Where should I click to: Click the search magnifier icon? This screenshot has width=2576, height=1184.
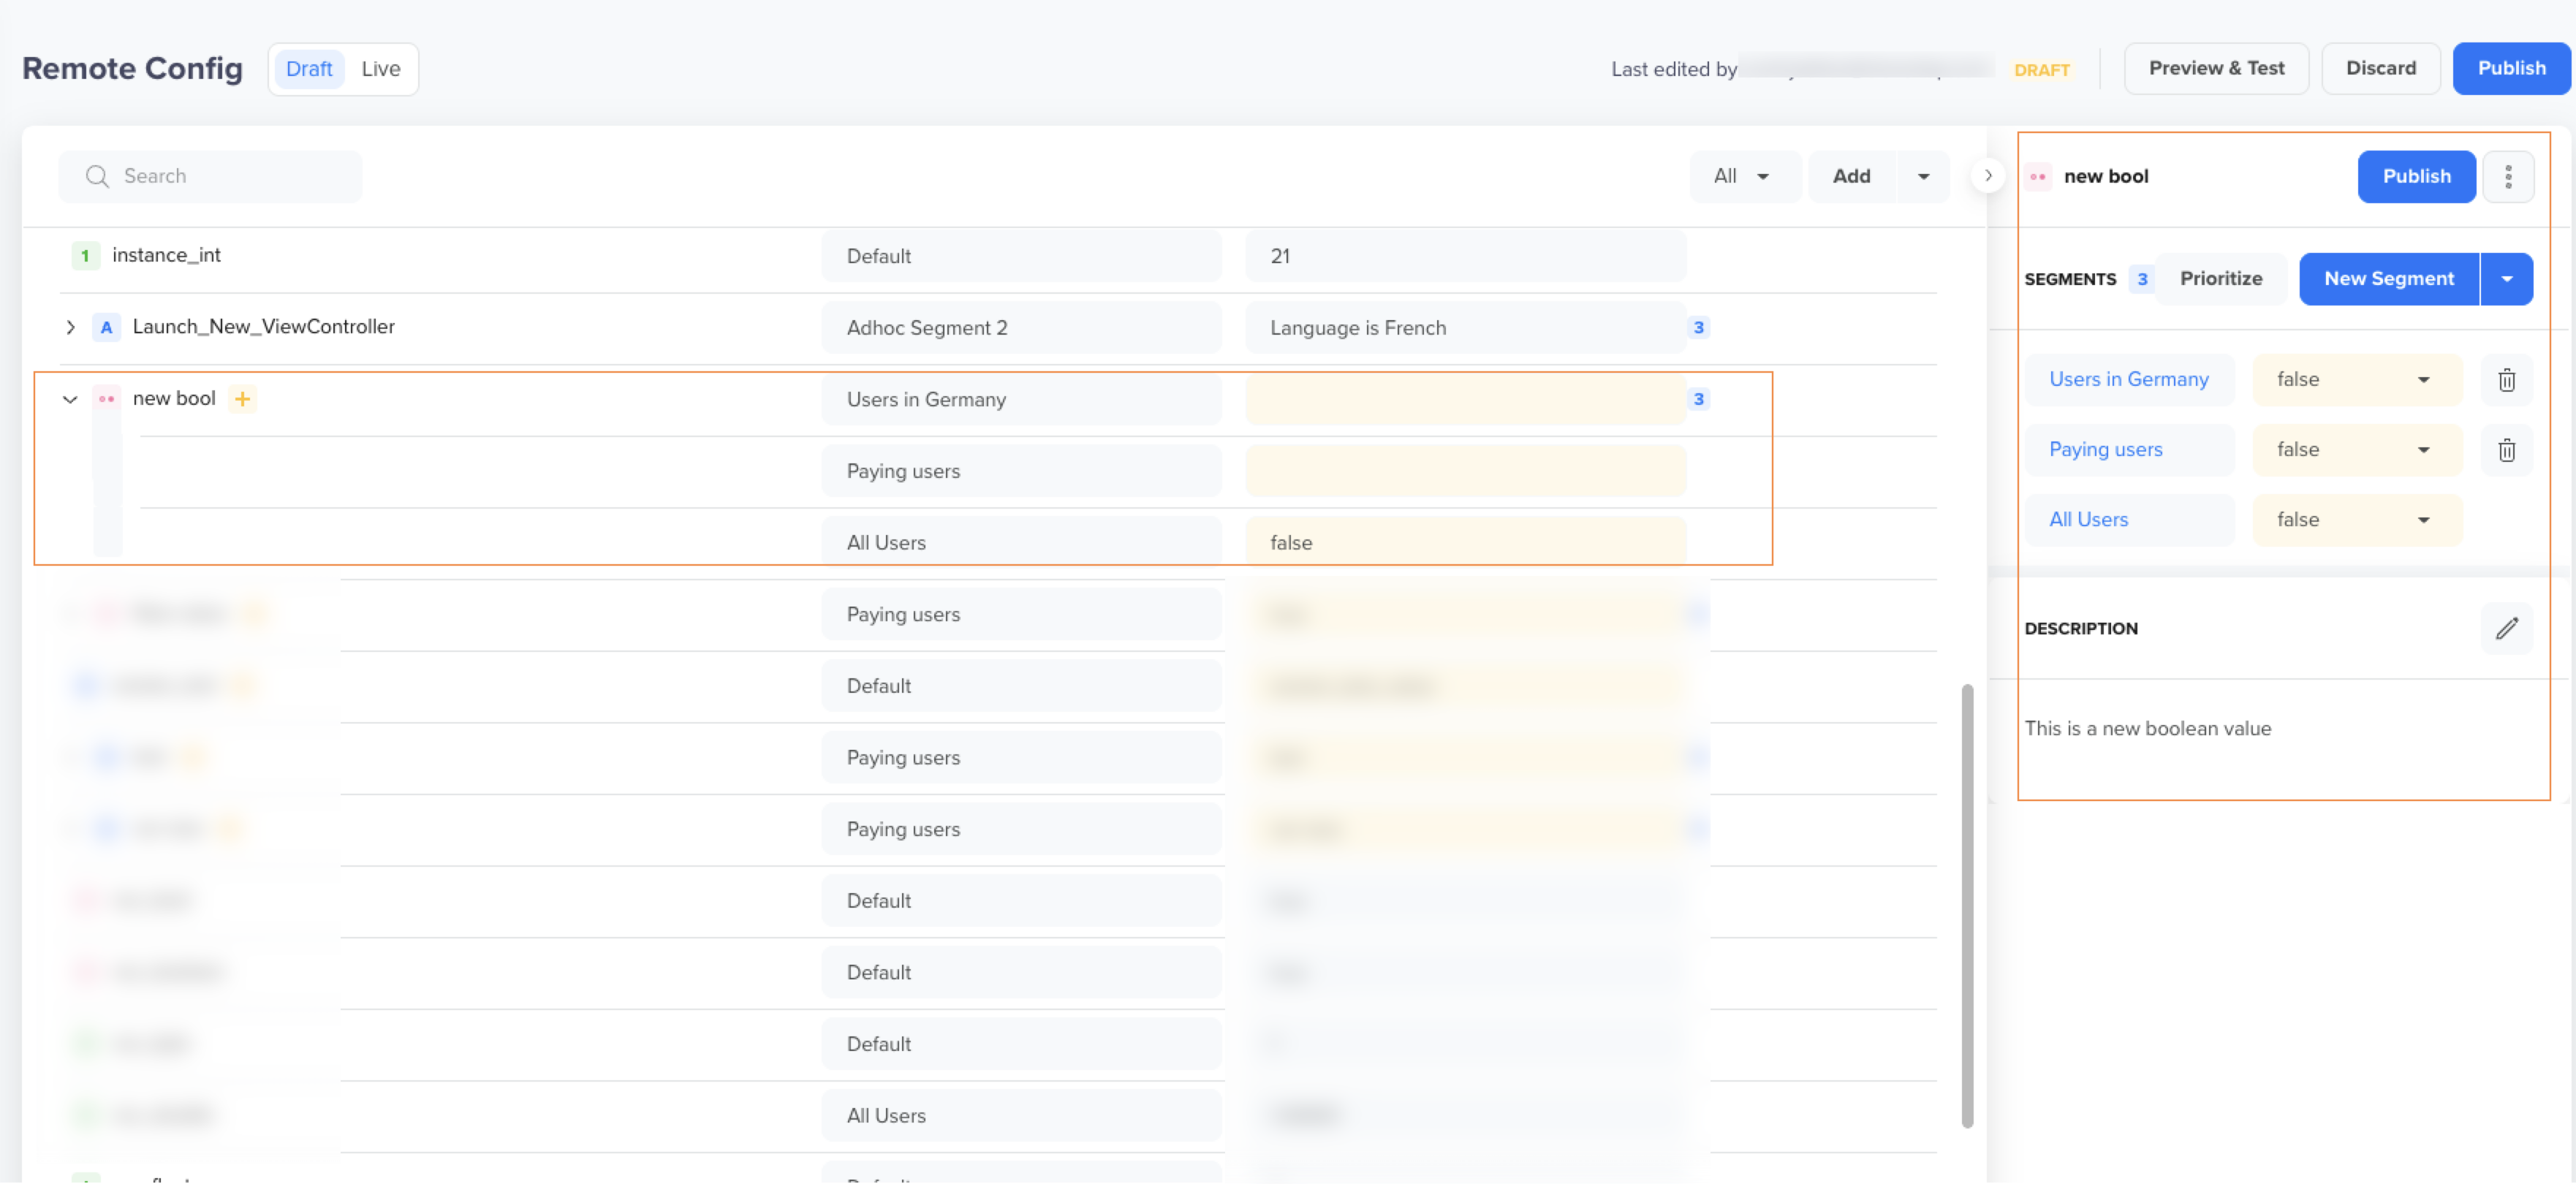[97, 177]
